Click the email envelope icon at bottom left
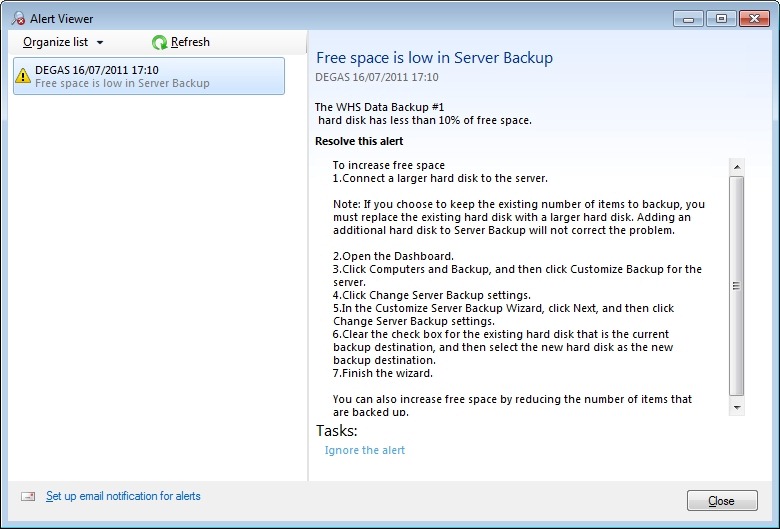This screenshot has height=529, width=780. (x=28, y=496)
